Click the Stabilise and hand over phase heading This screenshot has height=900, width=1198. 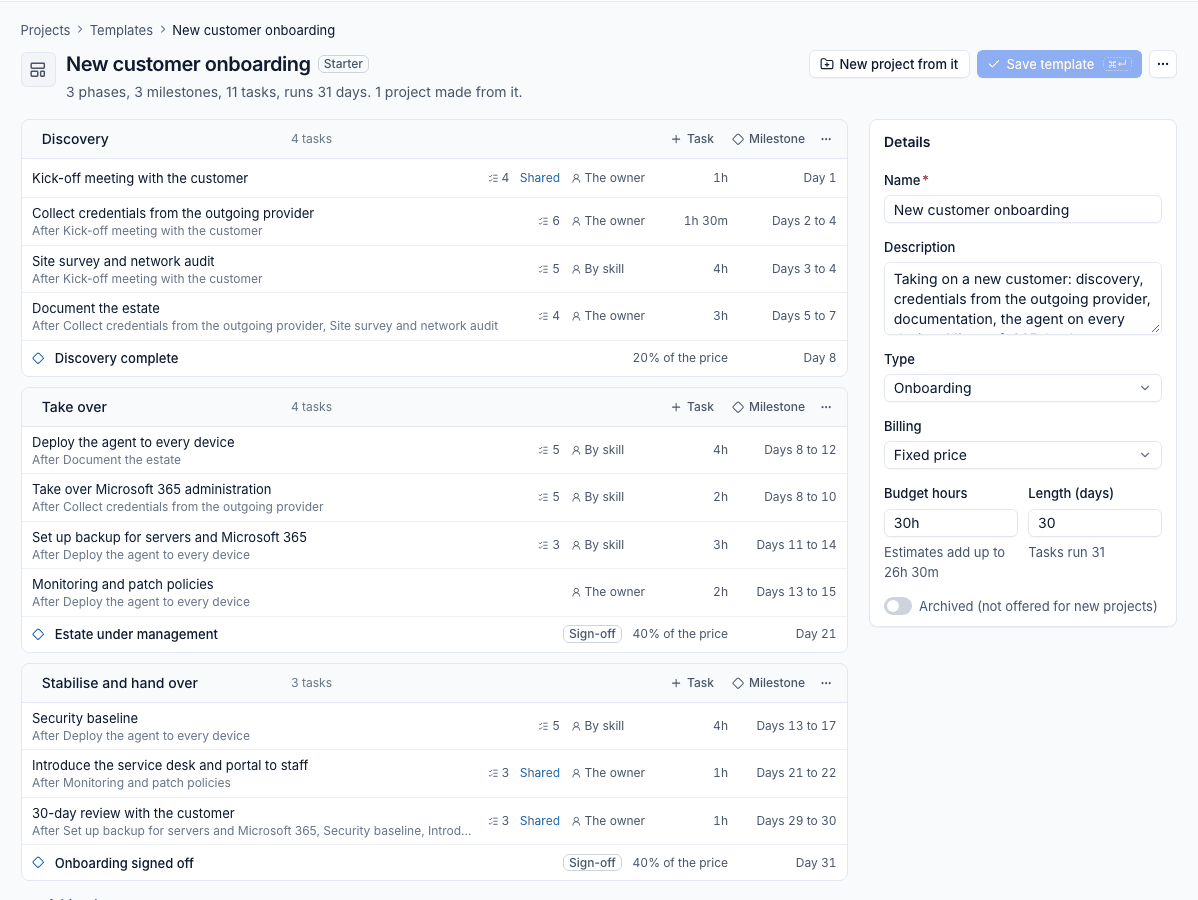tap(119, 683)
